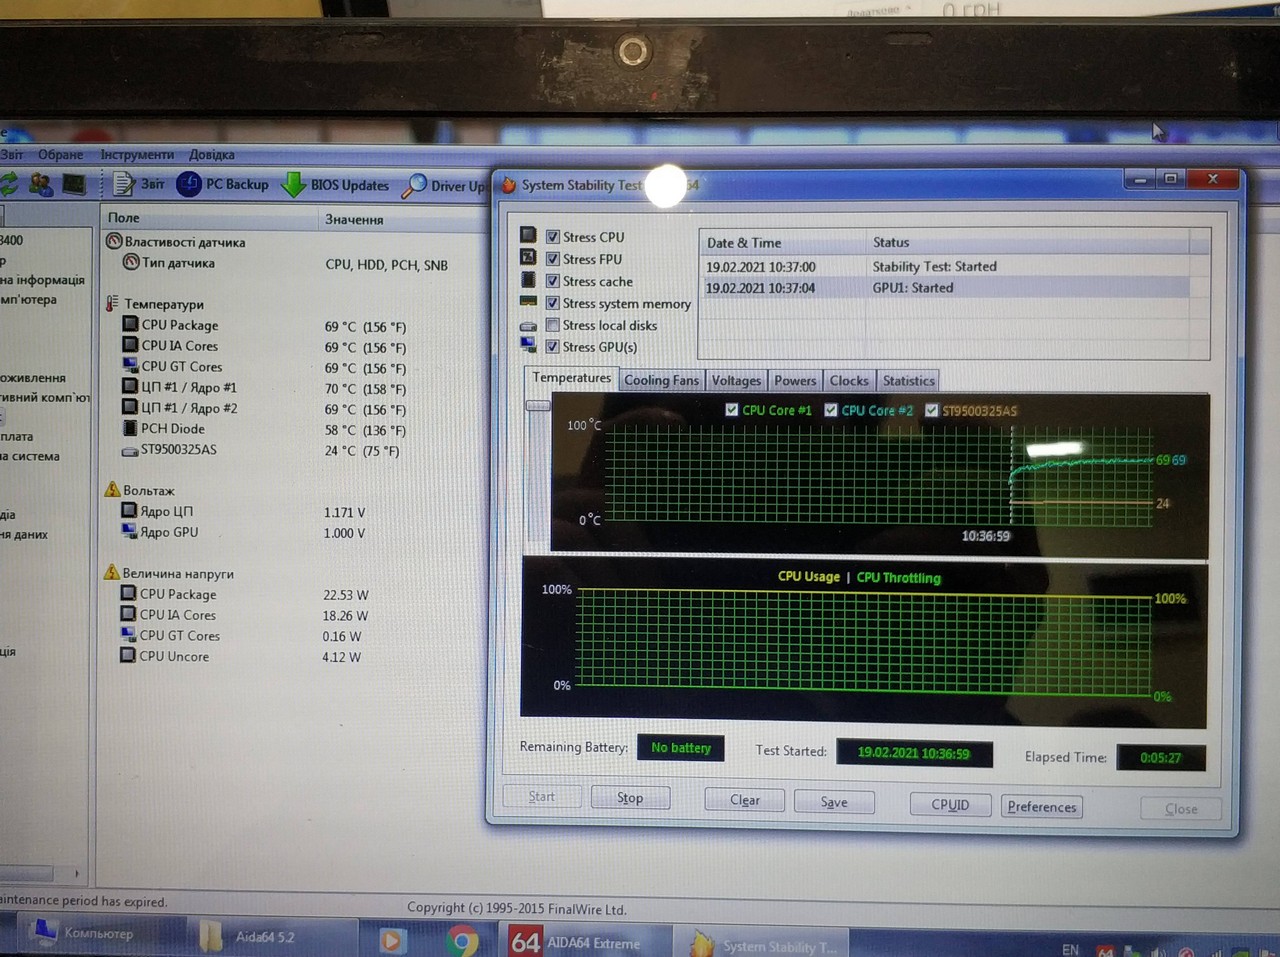This screenshot has width=1280, height=957.
Task: Switch to the Cooling Fans tab
Action: (x=661, y=381)
